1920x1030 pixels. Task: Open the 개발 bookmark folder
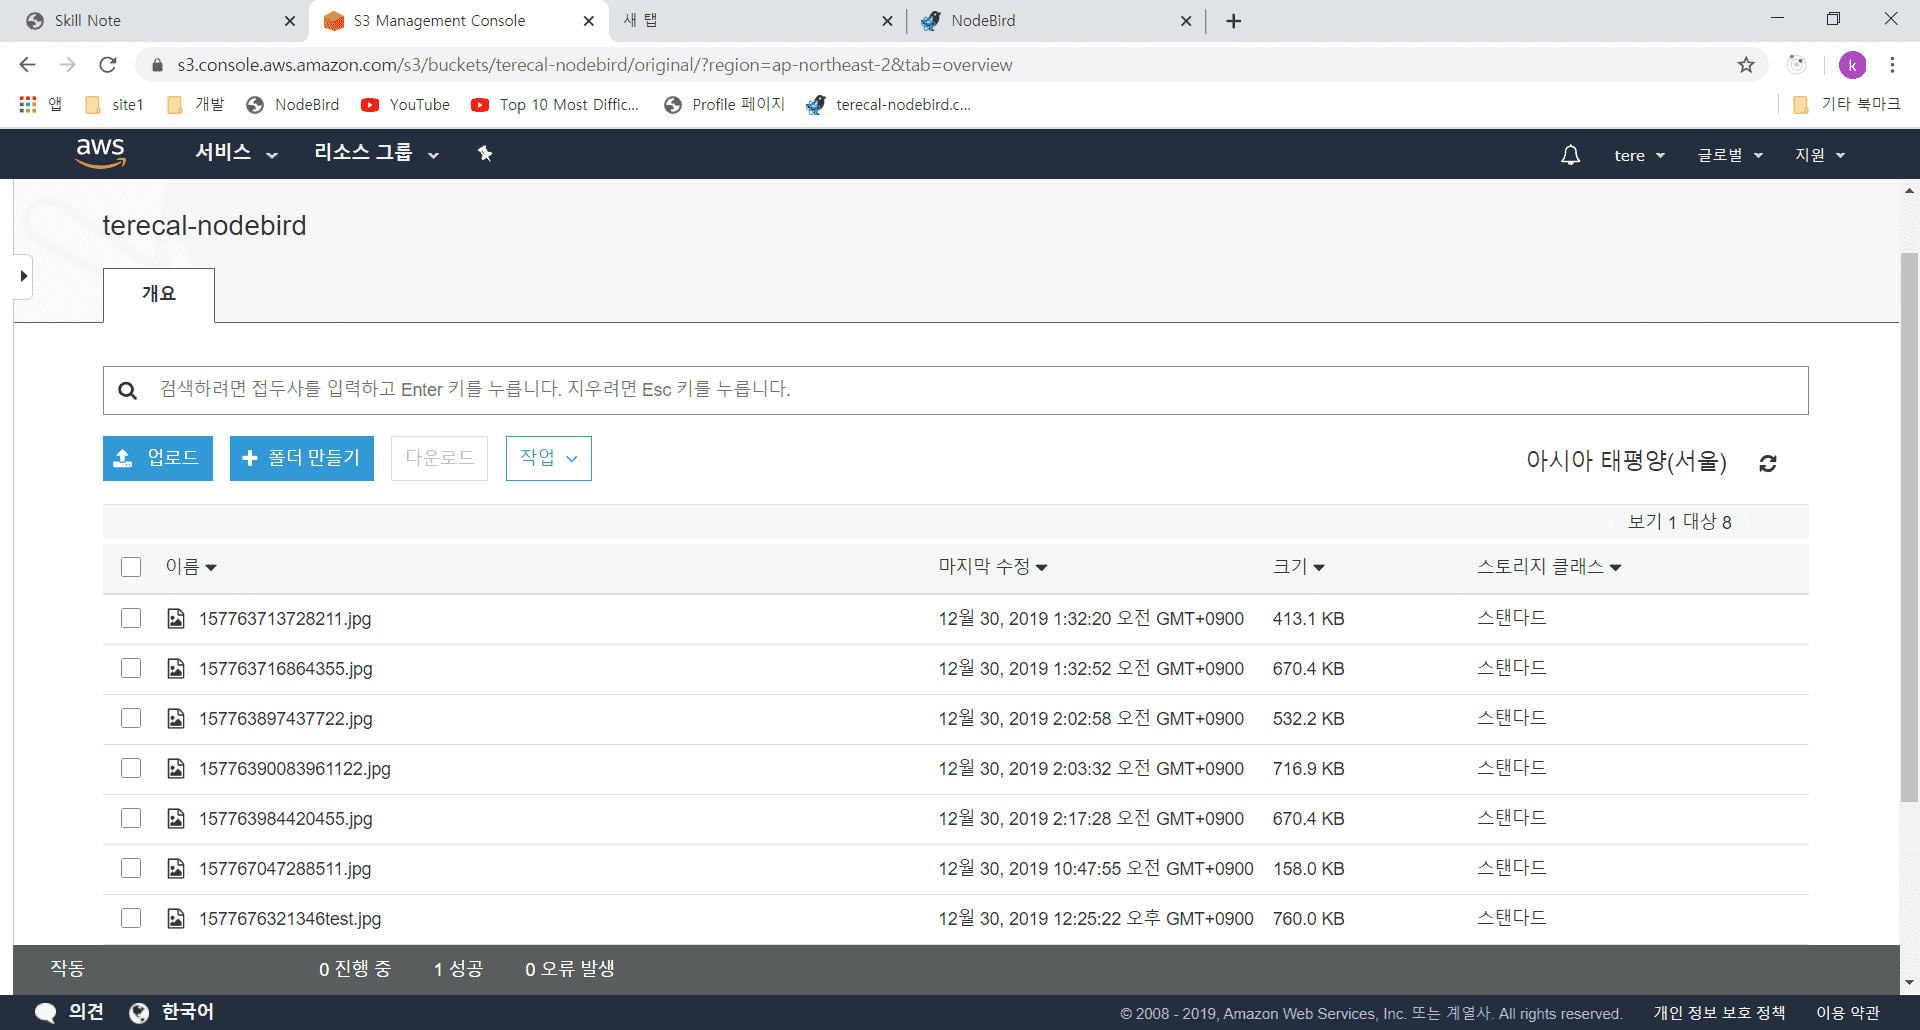tap(196, 104)
